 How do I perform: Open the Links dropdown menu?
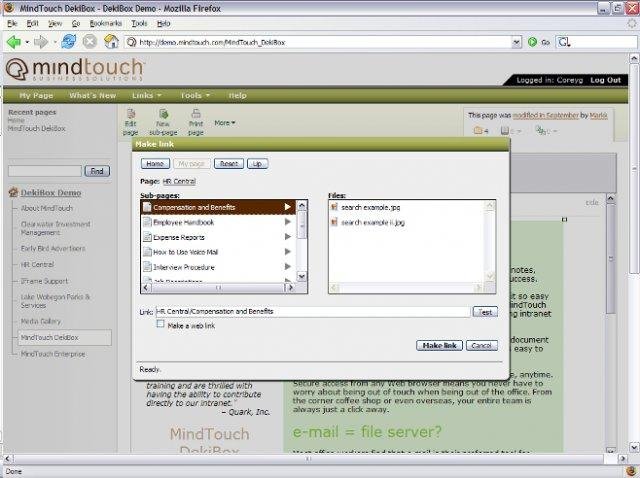(x=147, y=96)
